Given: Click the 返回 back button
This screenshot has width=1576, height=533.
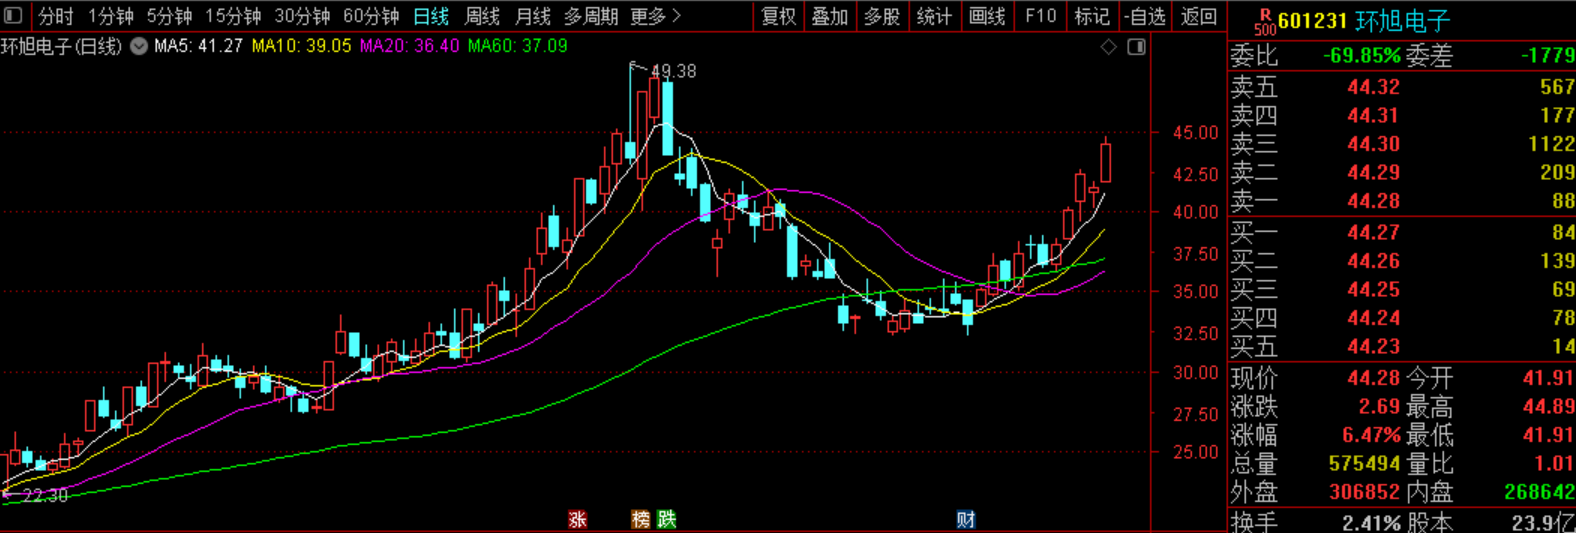Looking at the screenshot, I should pyautogui.click(x=1198, y=16).
